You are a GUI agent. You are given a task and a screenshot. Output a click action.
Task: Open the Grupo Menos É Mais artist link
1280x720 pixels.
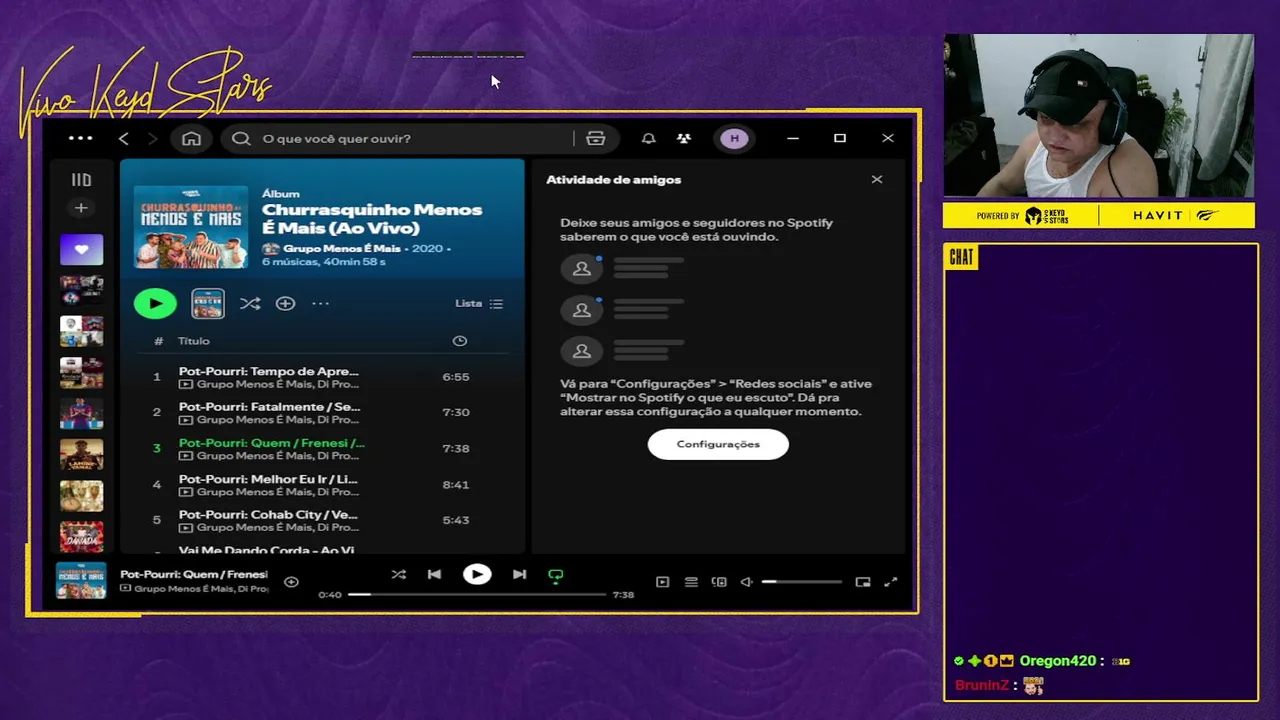(341, 248)
